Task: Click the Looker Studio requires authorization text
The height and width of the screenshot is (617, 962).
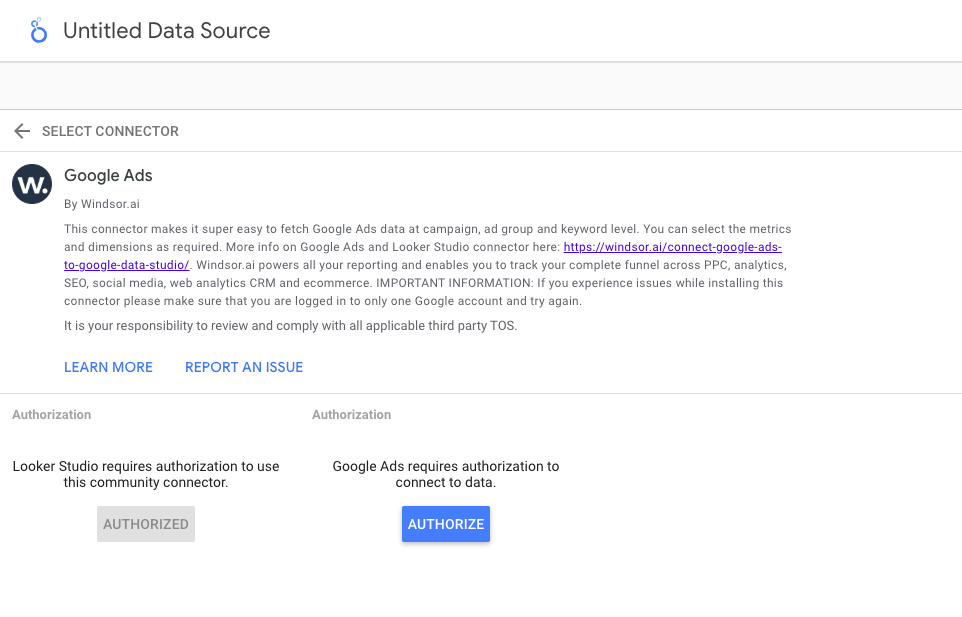Action: tap(146, 474)
